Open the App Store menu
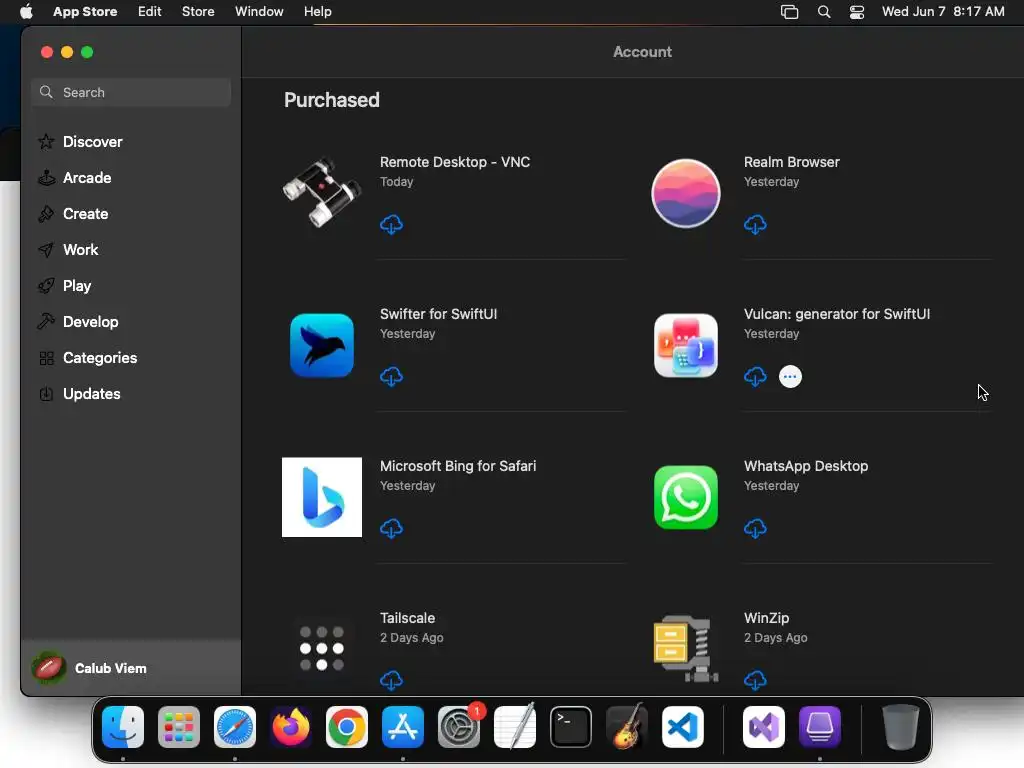This screenshot has width=1024, height=768. 85,12
